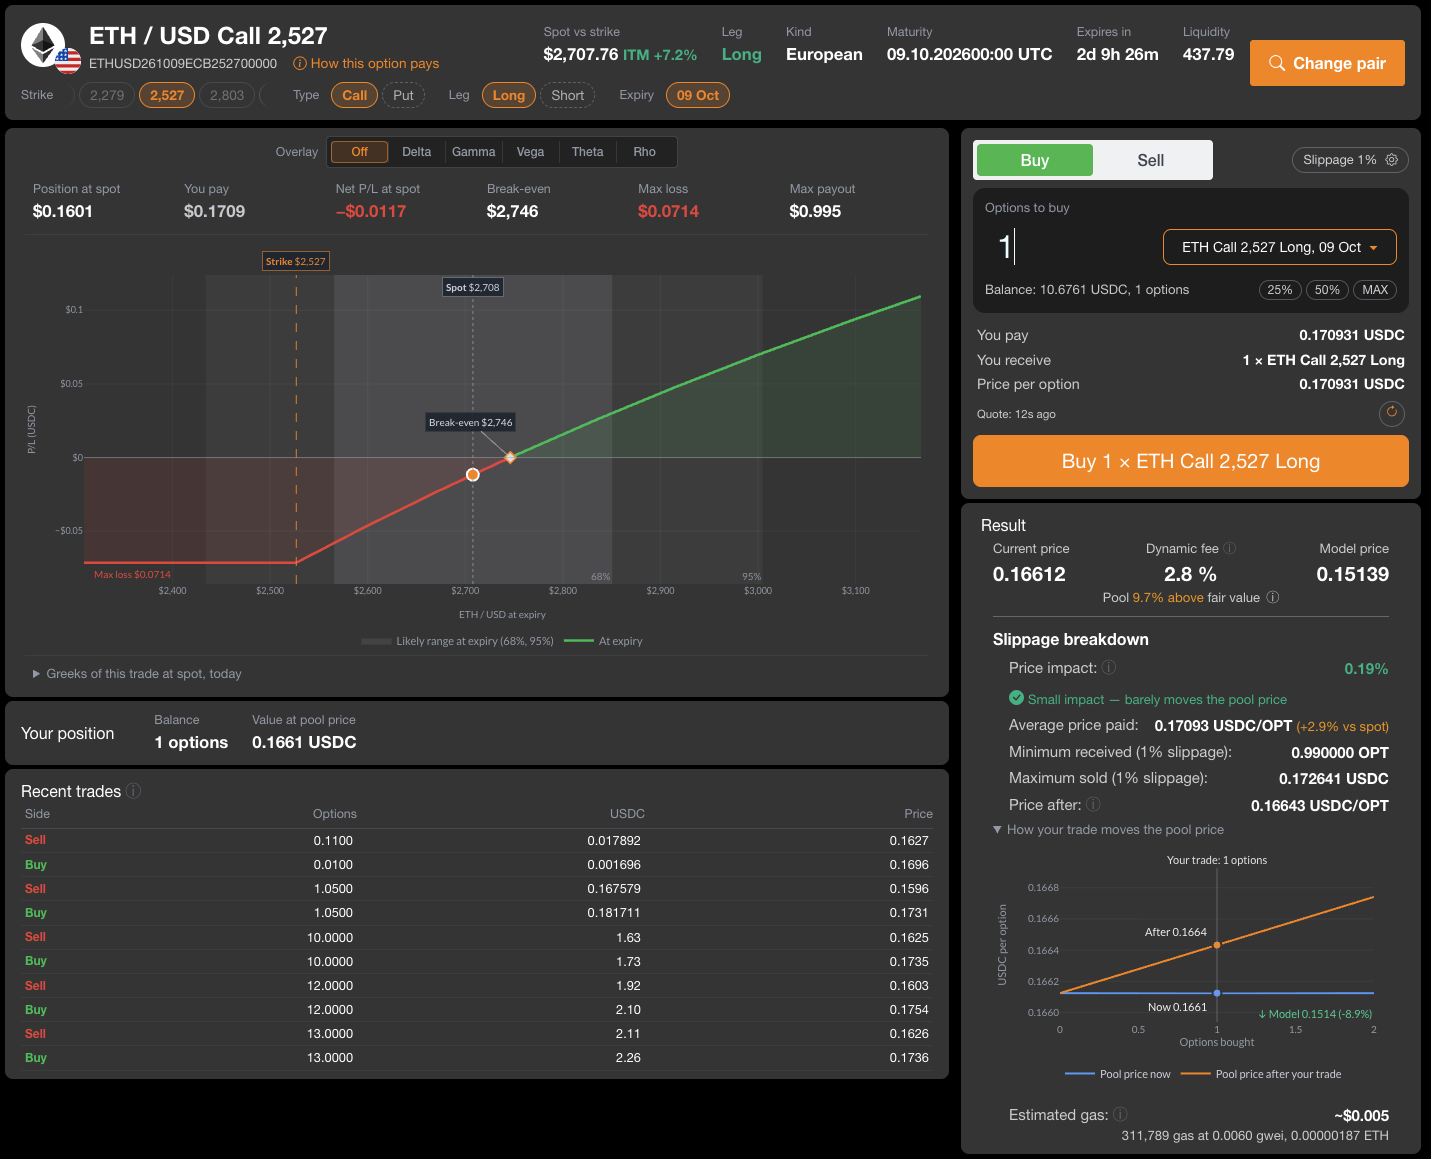Click the info icon beside How this option pays
This screenshot has width=1431, height=1159.
click(x=299, y=63)
